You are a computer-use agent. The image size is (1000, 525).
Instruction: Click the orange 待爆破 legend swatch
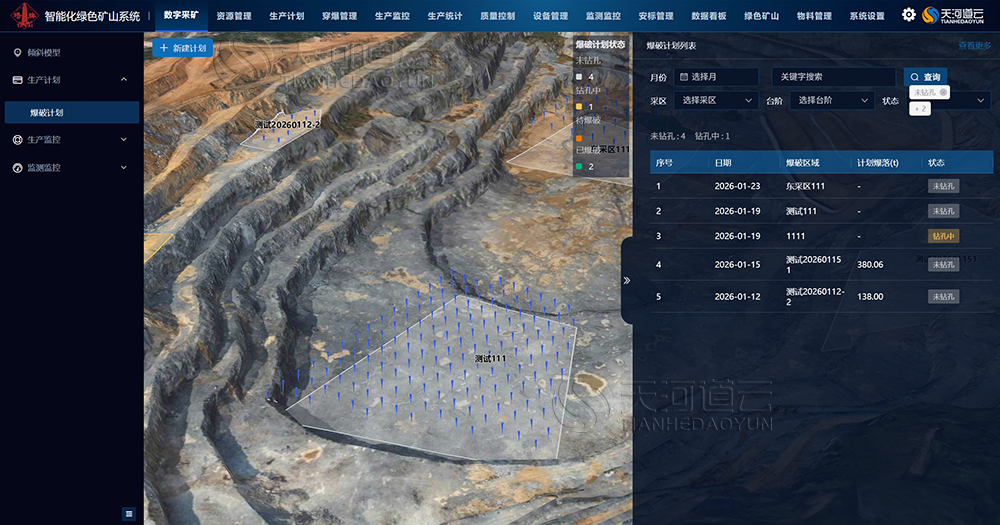579,138
